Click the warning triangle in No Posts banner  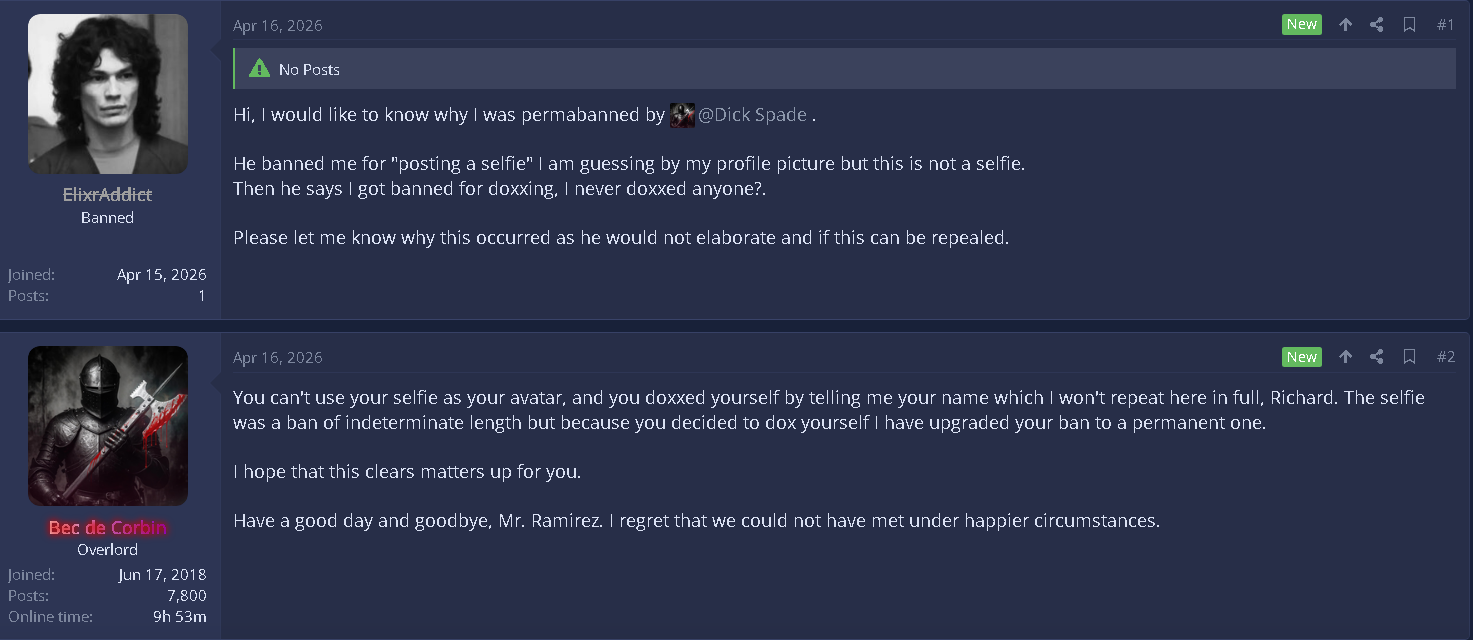(x=260, y=69)
